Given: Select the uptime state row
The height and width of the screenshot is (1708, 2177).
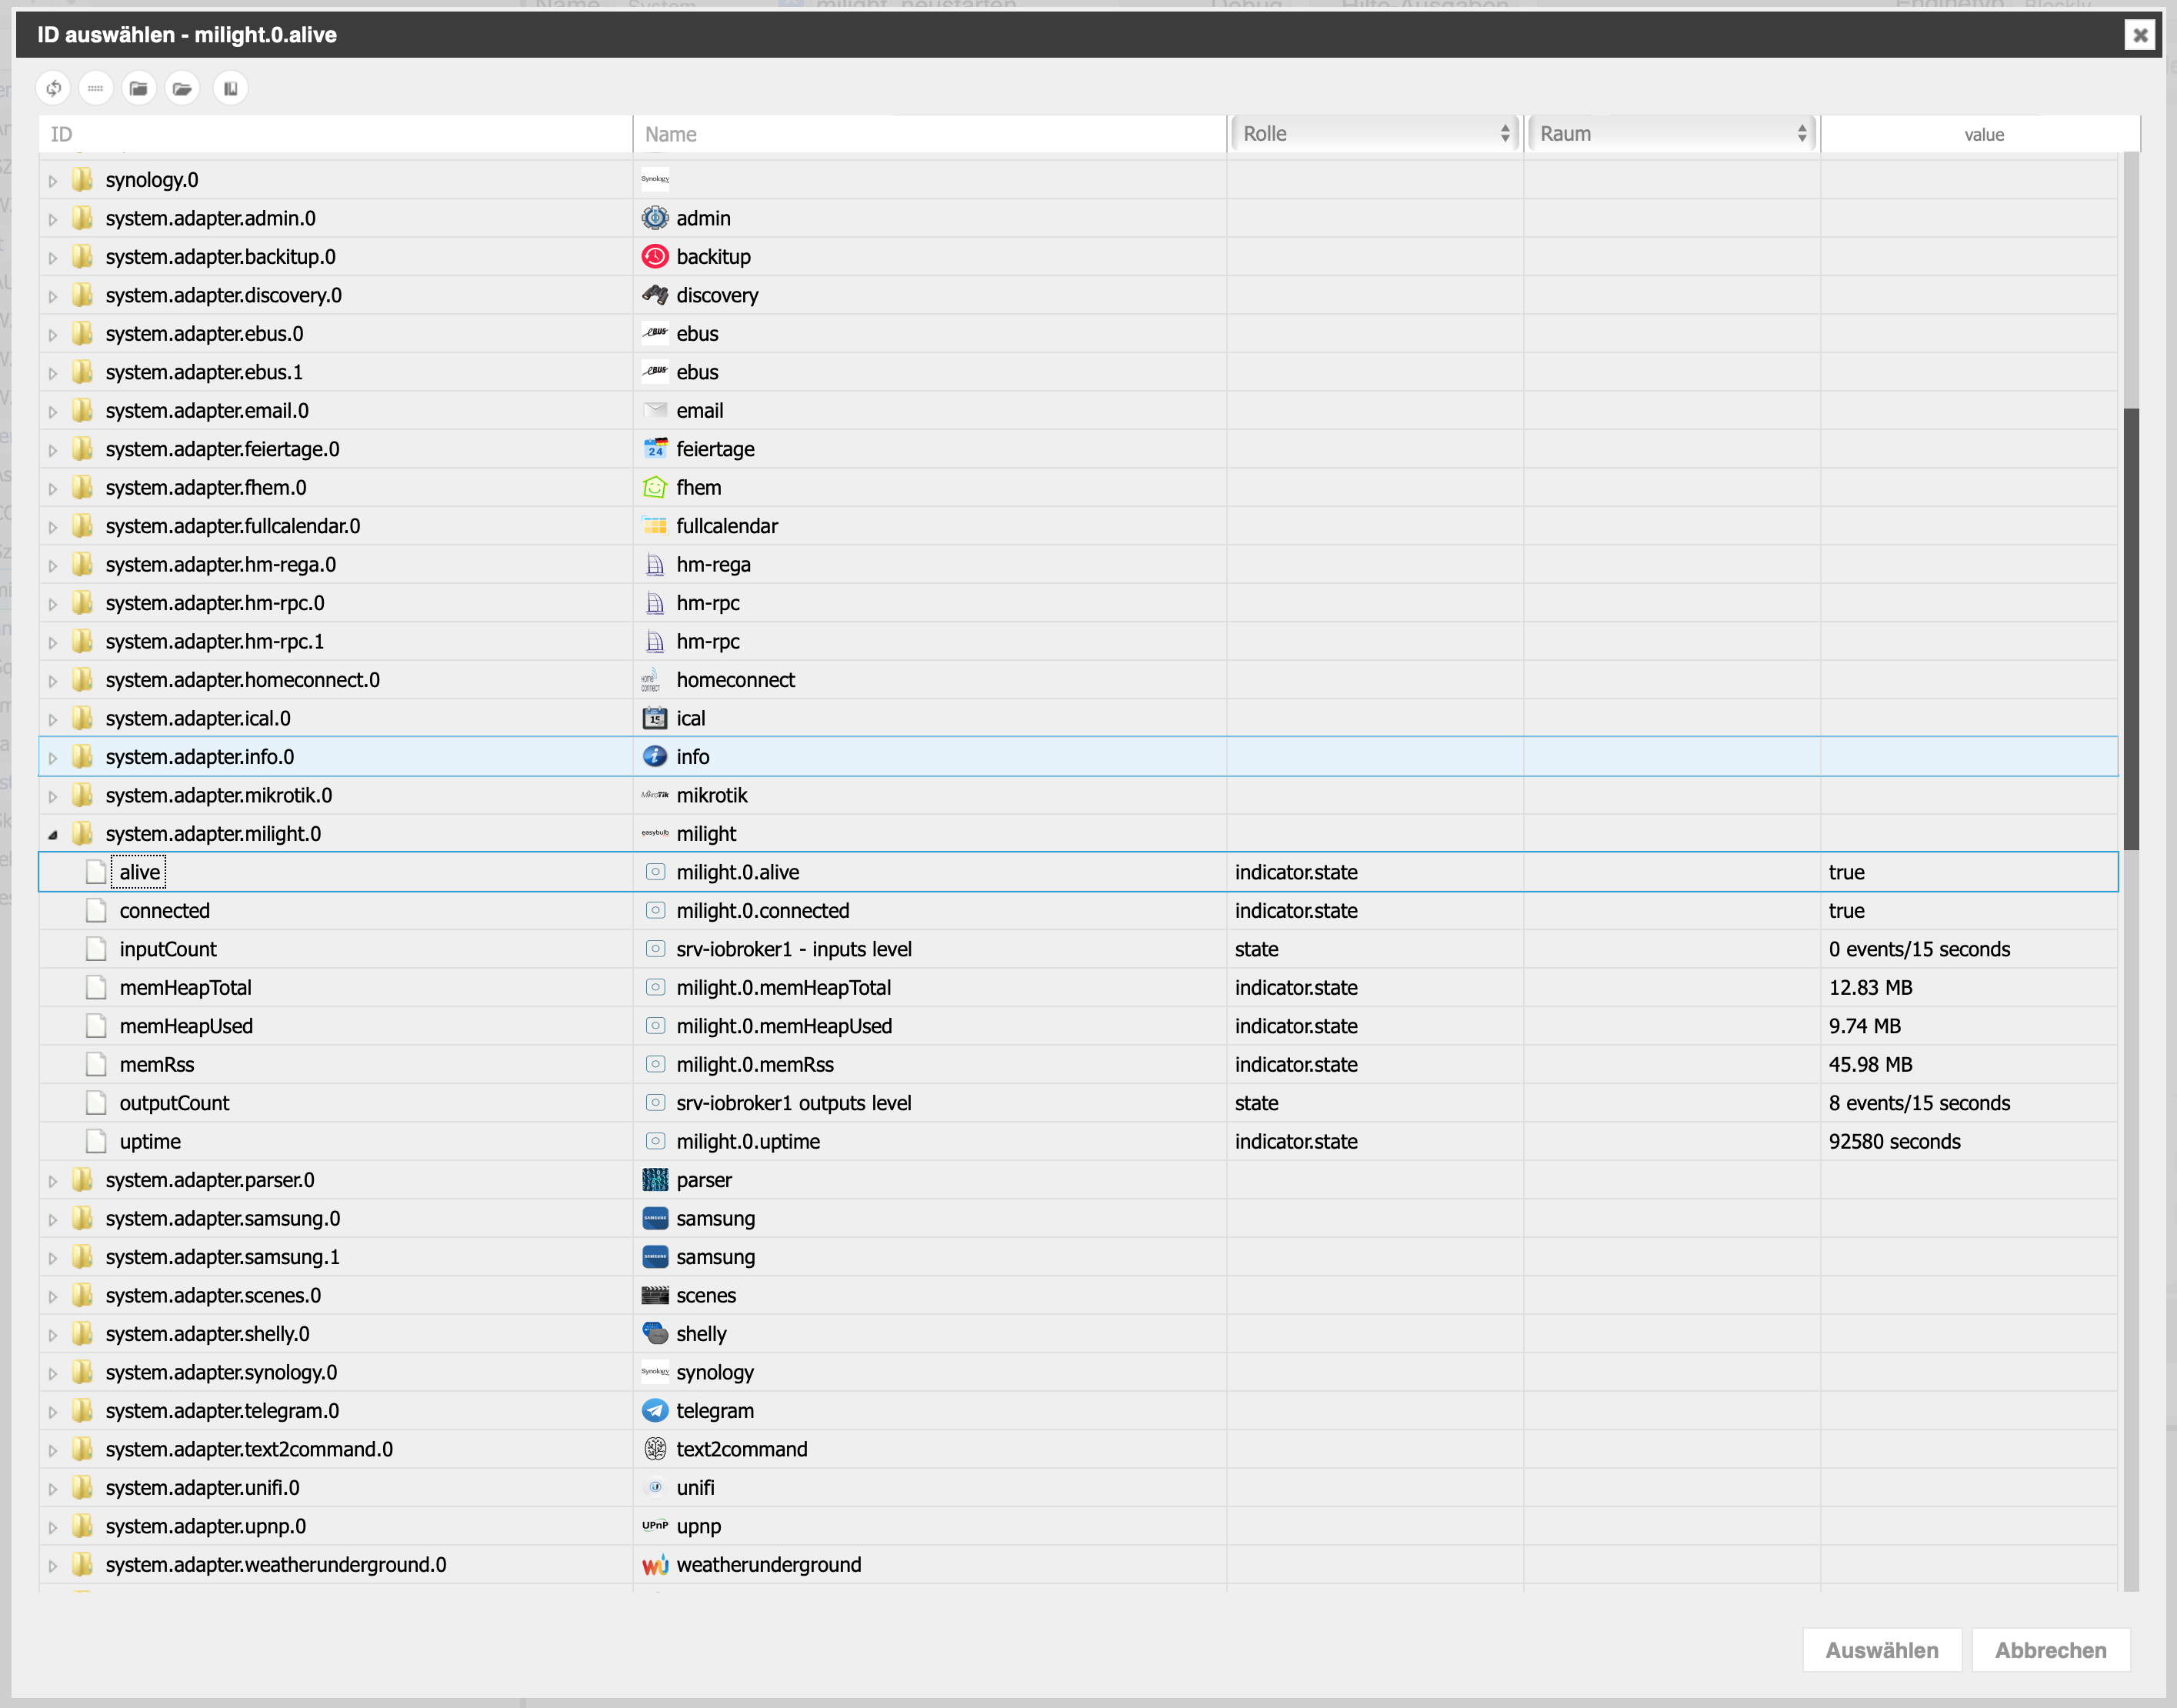Looking at the screenshot, I should [x=1078, y=1142].
